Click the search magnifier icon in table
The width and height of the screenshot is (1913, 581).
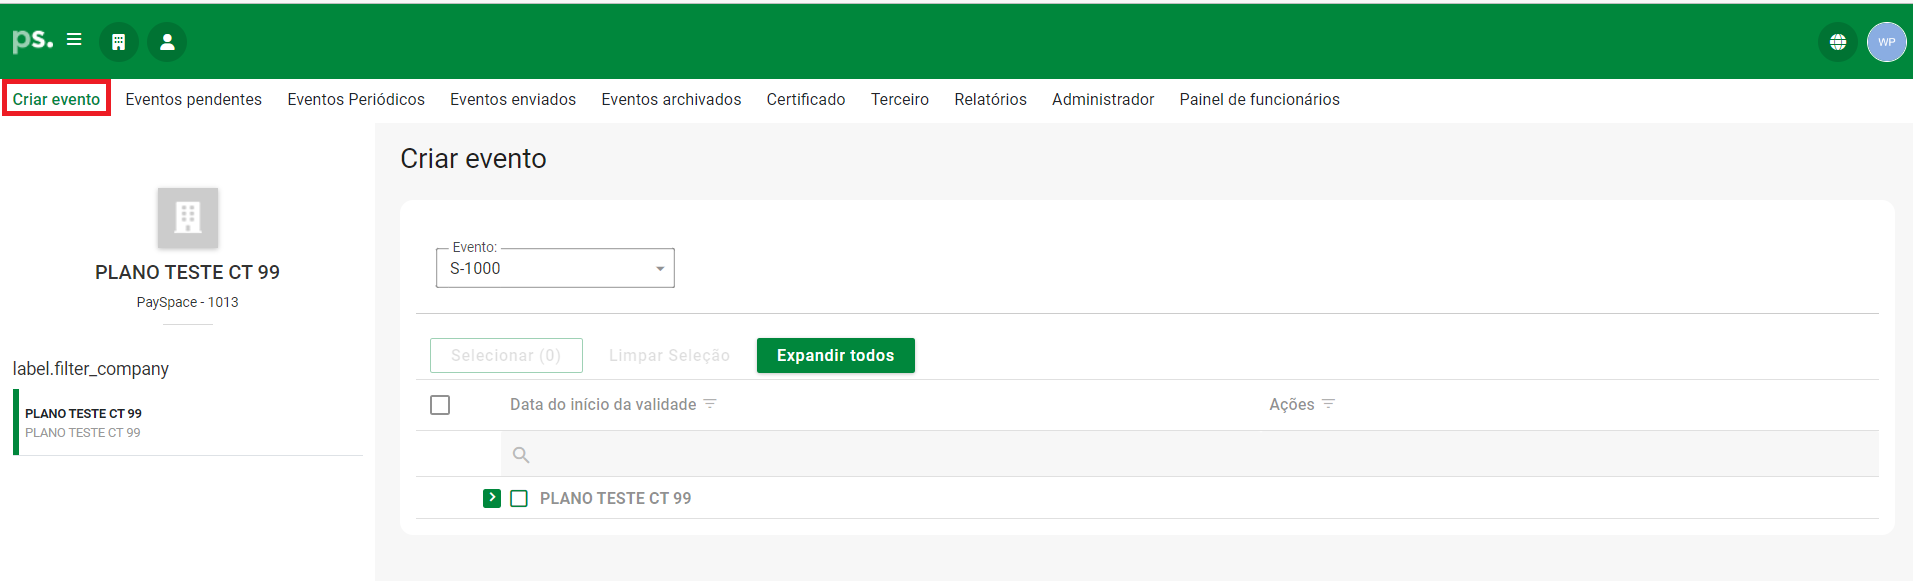pyautogui.click(x=521, y=455)
